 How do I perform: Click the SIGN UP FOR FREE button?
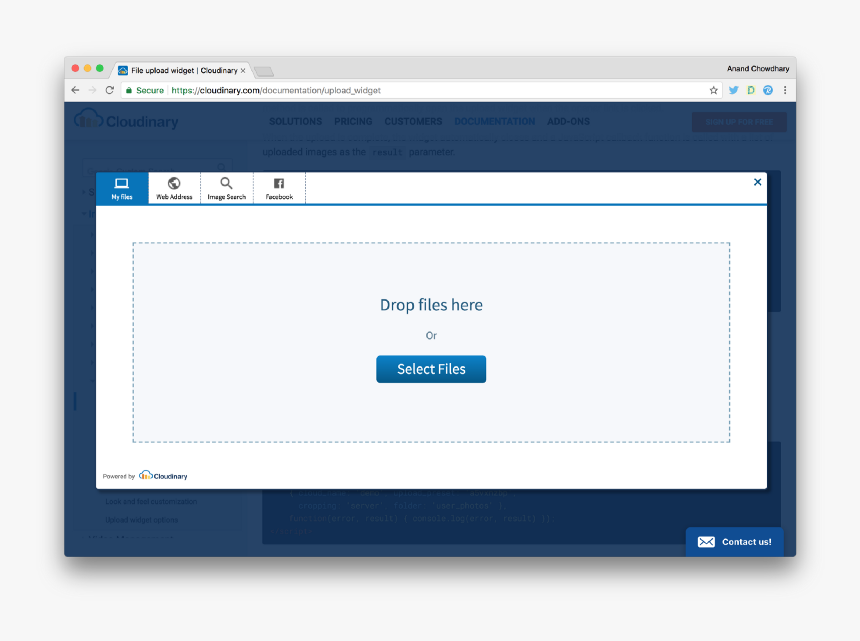739,122
